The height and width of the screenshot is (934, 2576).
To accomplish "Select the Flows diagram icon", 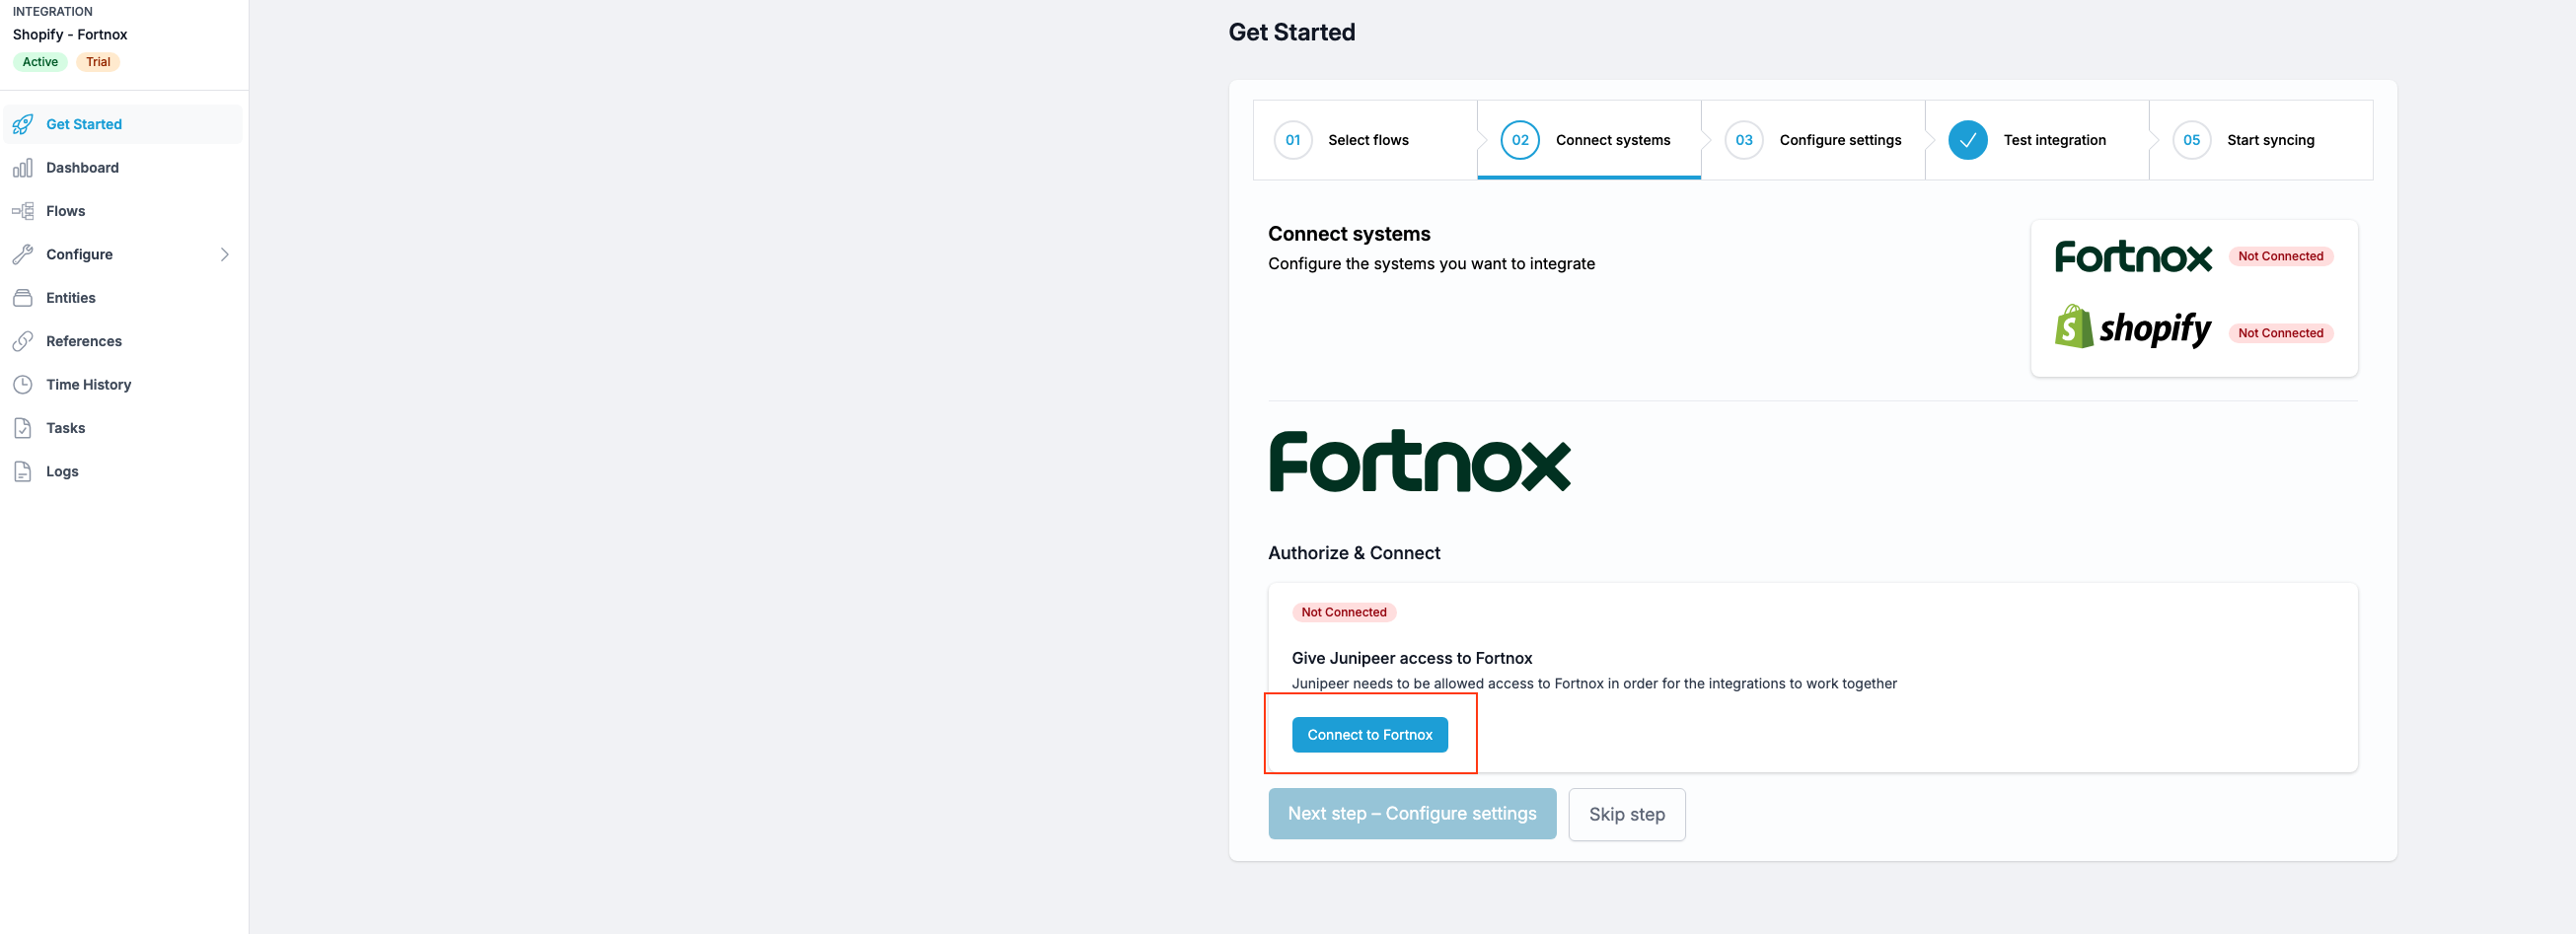I will coord(23,211).
